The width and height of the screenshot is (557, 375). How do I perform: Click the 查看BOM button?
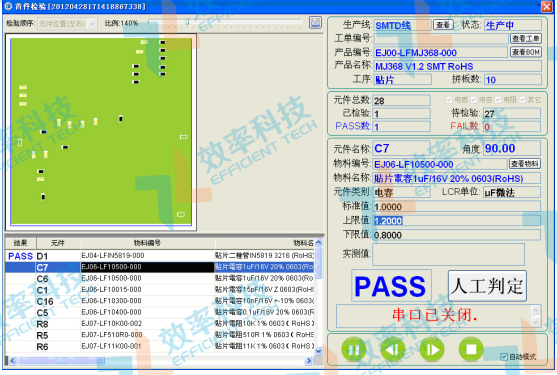tap(526, 52)
